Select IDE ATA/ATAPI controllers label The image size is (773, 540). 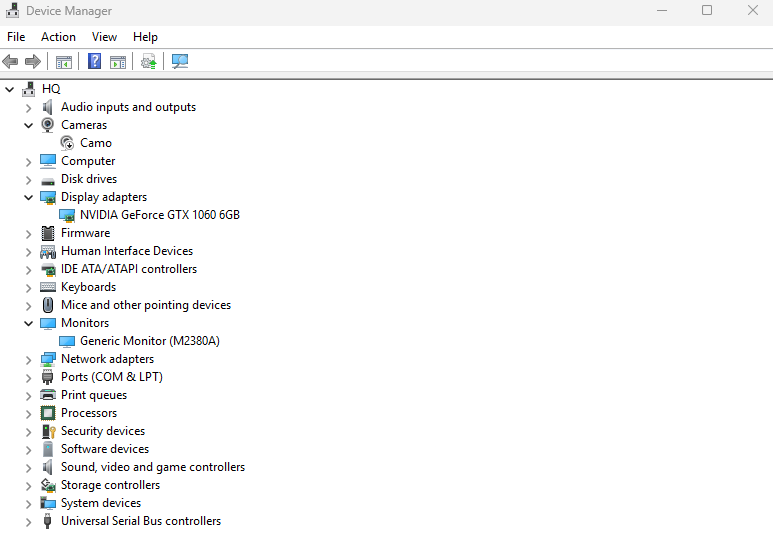coord(129,269)
